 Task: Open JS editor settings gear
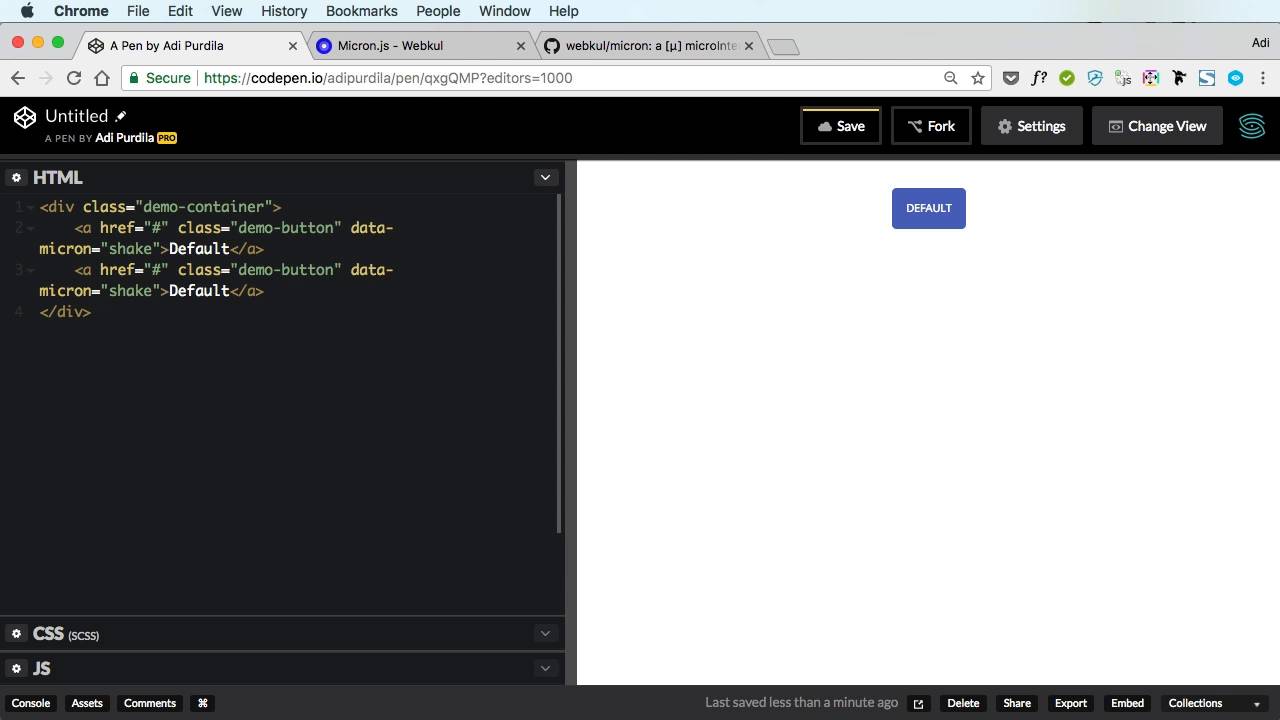[16, 668]
